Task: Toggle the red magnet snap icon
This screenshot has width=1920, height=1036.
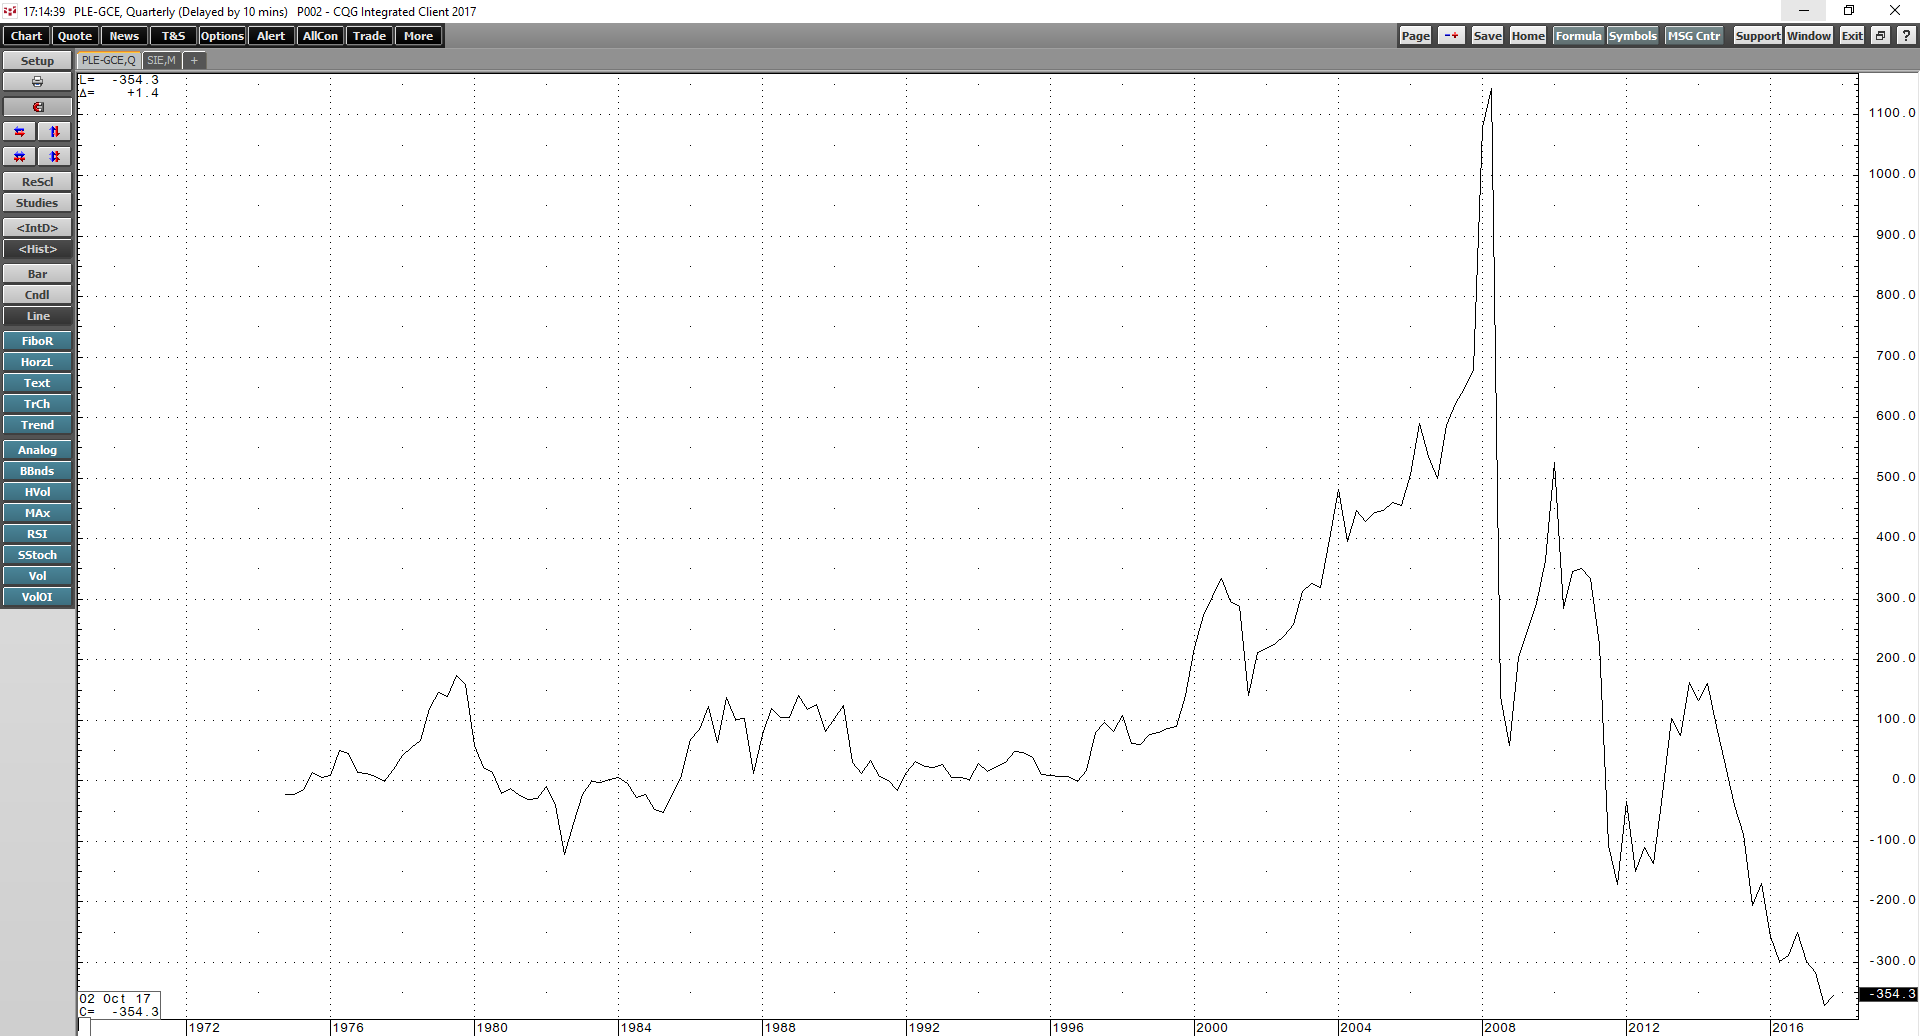Action: coord(37,107)
